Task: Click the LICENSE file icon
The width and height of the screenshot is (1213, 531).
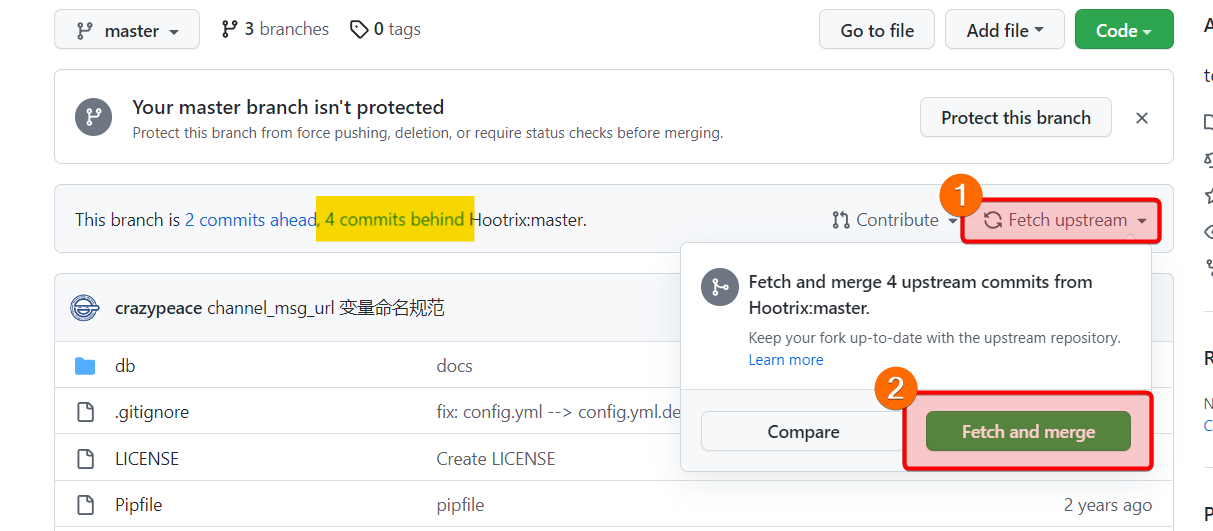Action: pos(85,459)
